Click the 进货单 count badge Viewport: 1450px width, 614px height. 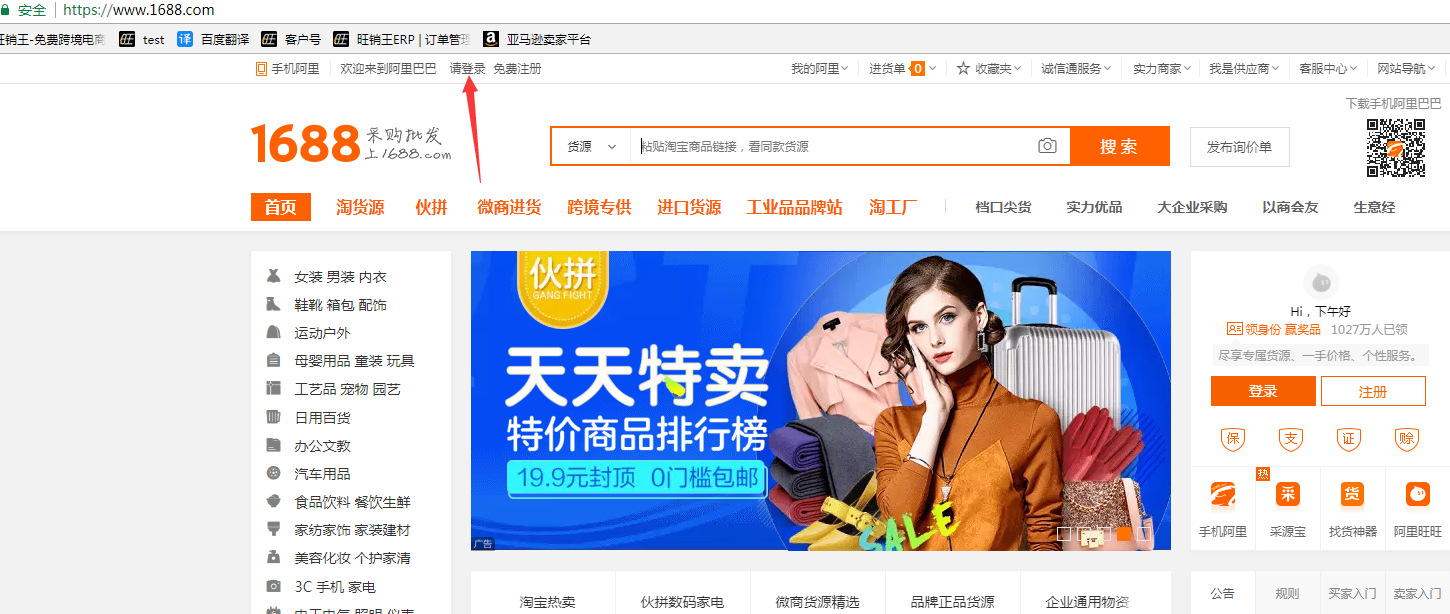click(x=917, y=69)
